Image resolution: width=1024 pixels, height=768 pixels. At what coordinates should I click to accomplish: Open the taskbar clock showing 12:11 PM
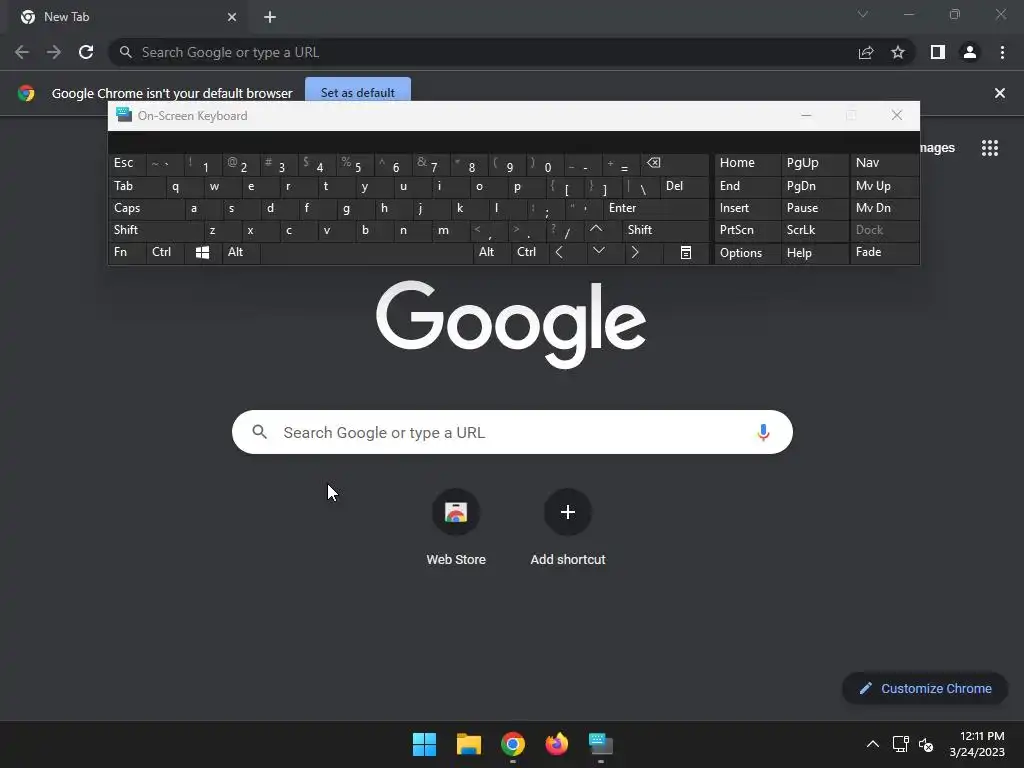pos(977,744)
